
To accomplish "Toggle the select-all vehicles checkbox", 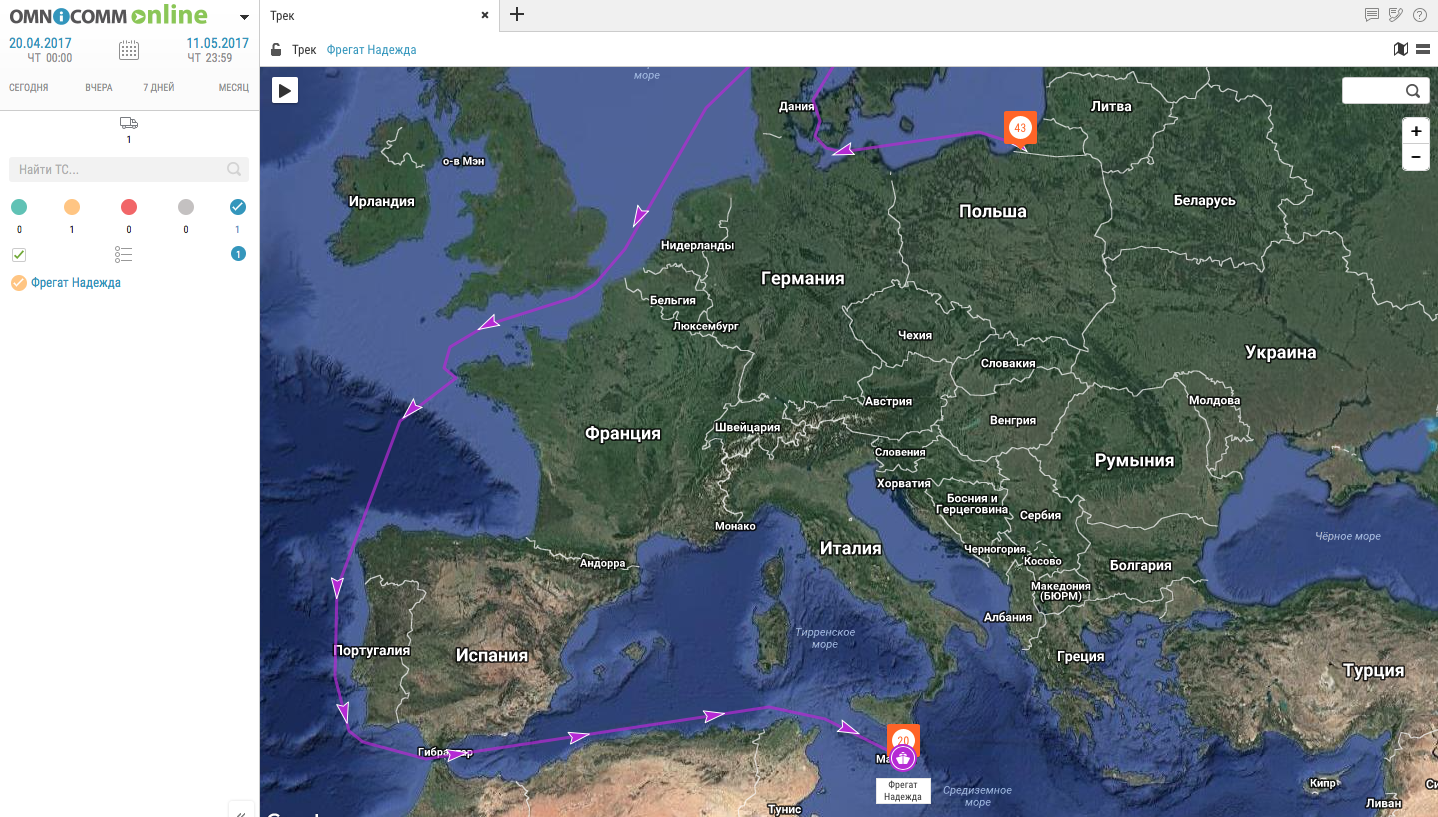I will (19, 254).
